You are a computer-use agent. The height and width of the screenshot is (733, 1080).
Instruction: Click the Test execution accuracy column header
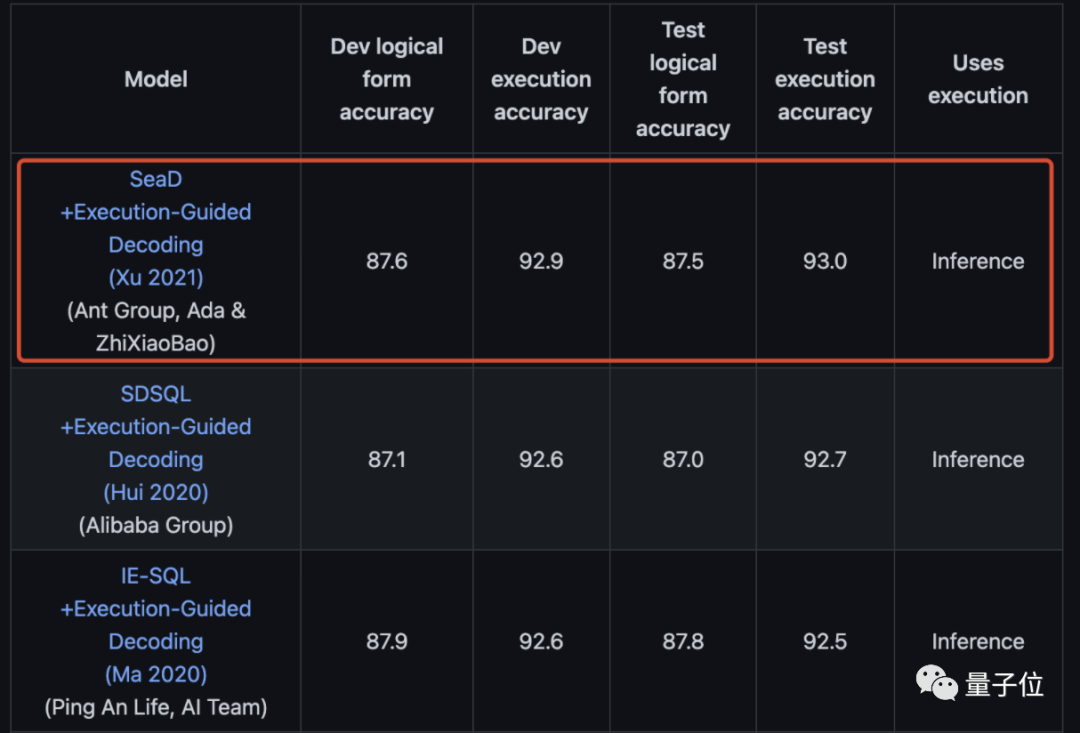pos(825,79)
